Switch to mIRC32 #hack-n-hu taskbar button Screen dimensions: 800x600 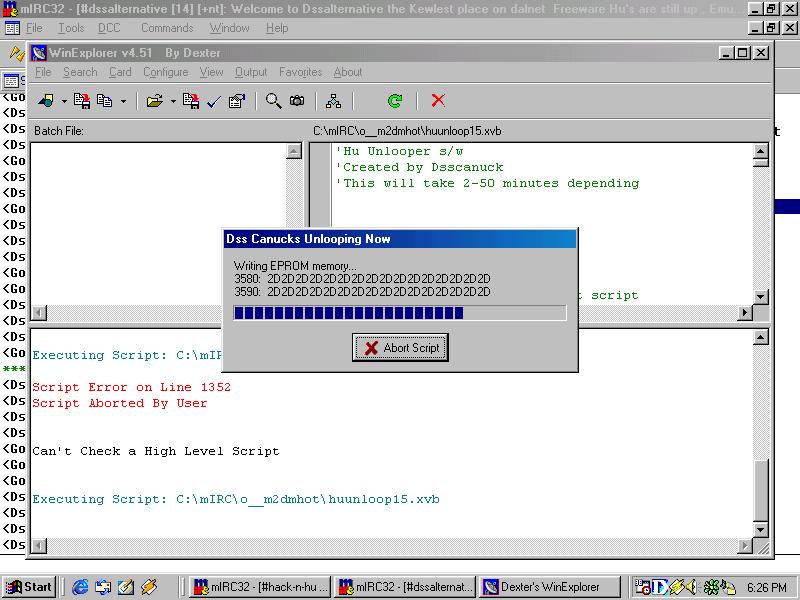(x=260, y=587)
